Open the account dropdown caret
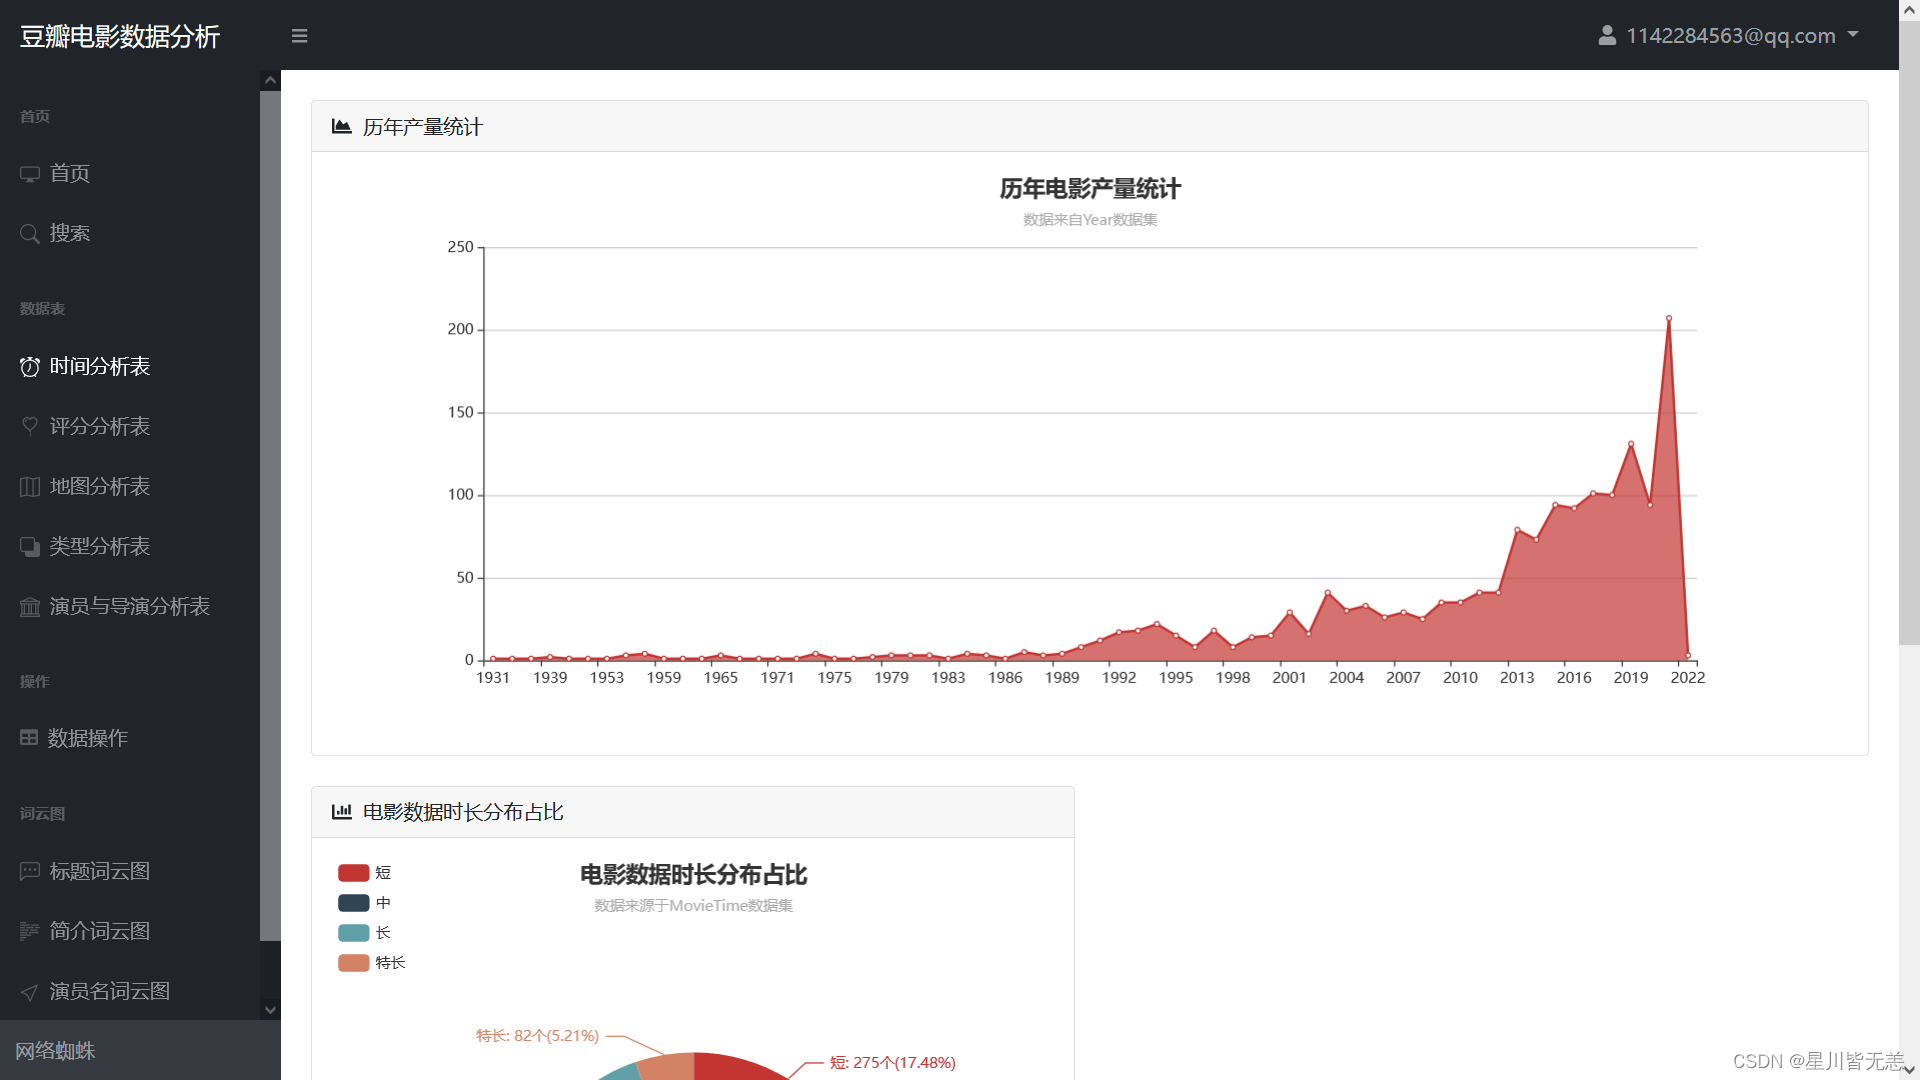1920x1080 pixels. click(x=1853, y=35)
